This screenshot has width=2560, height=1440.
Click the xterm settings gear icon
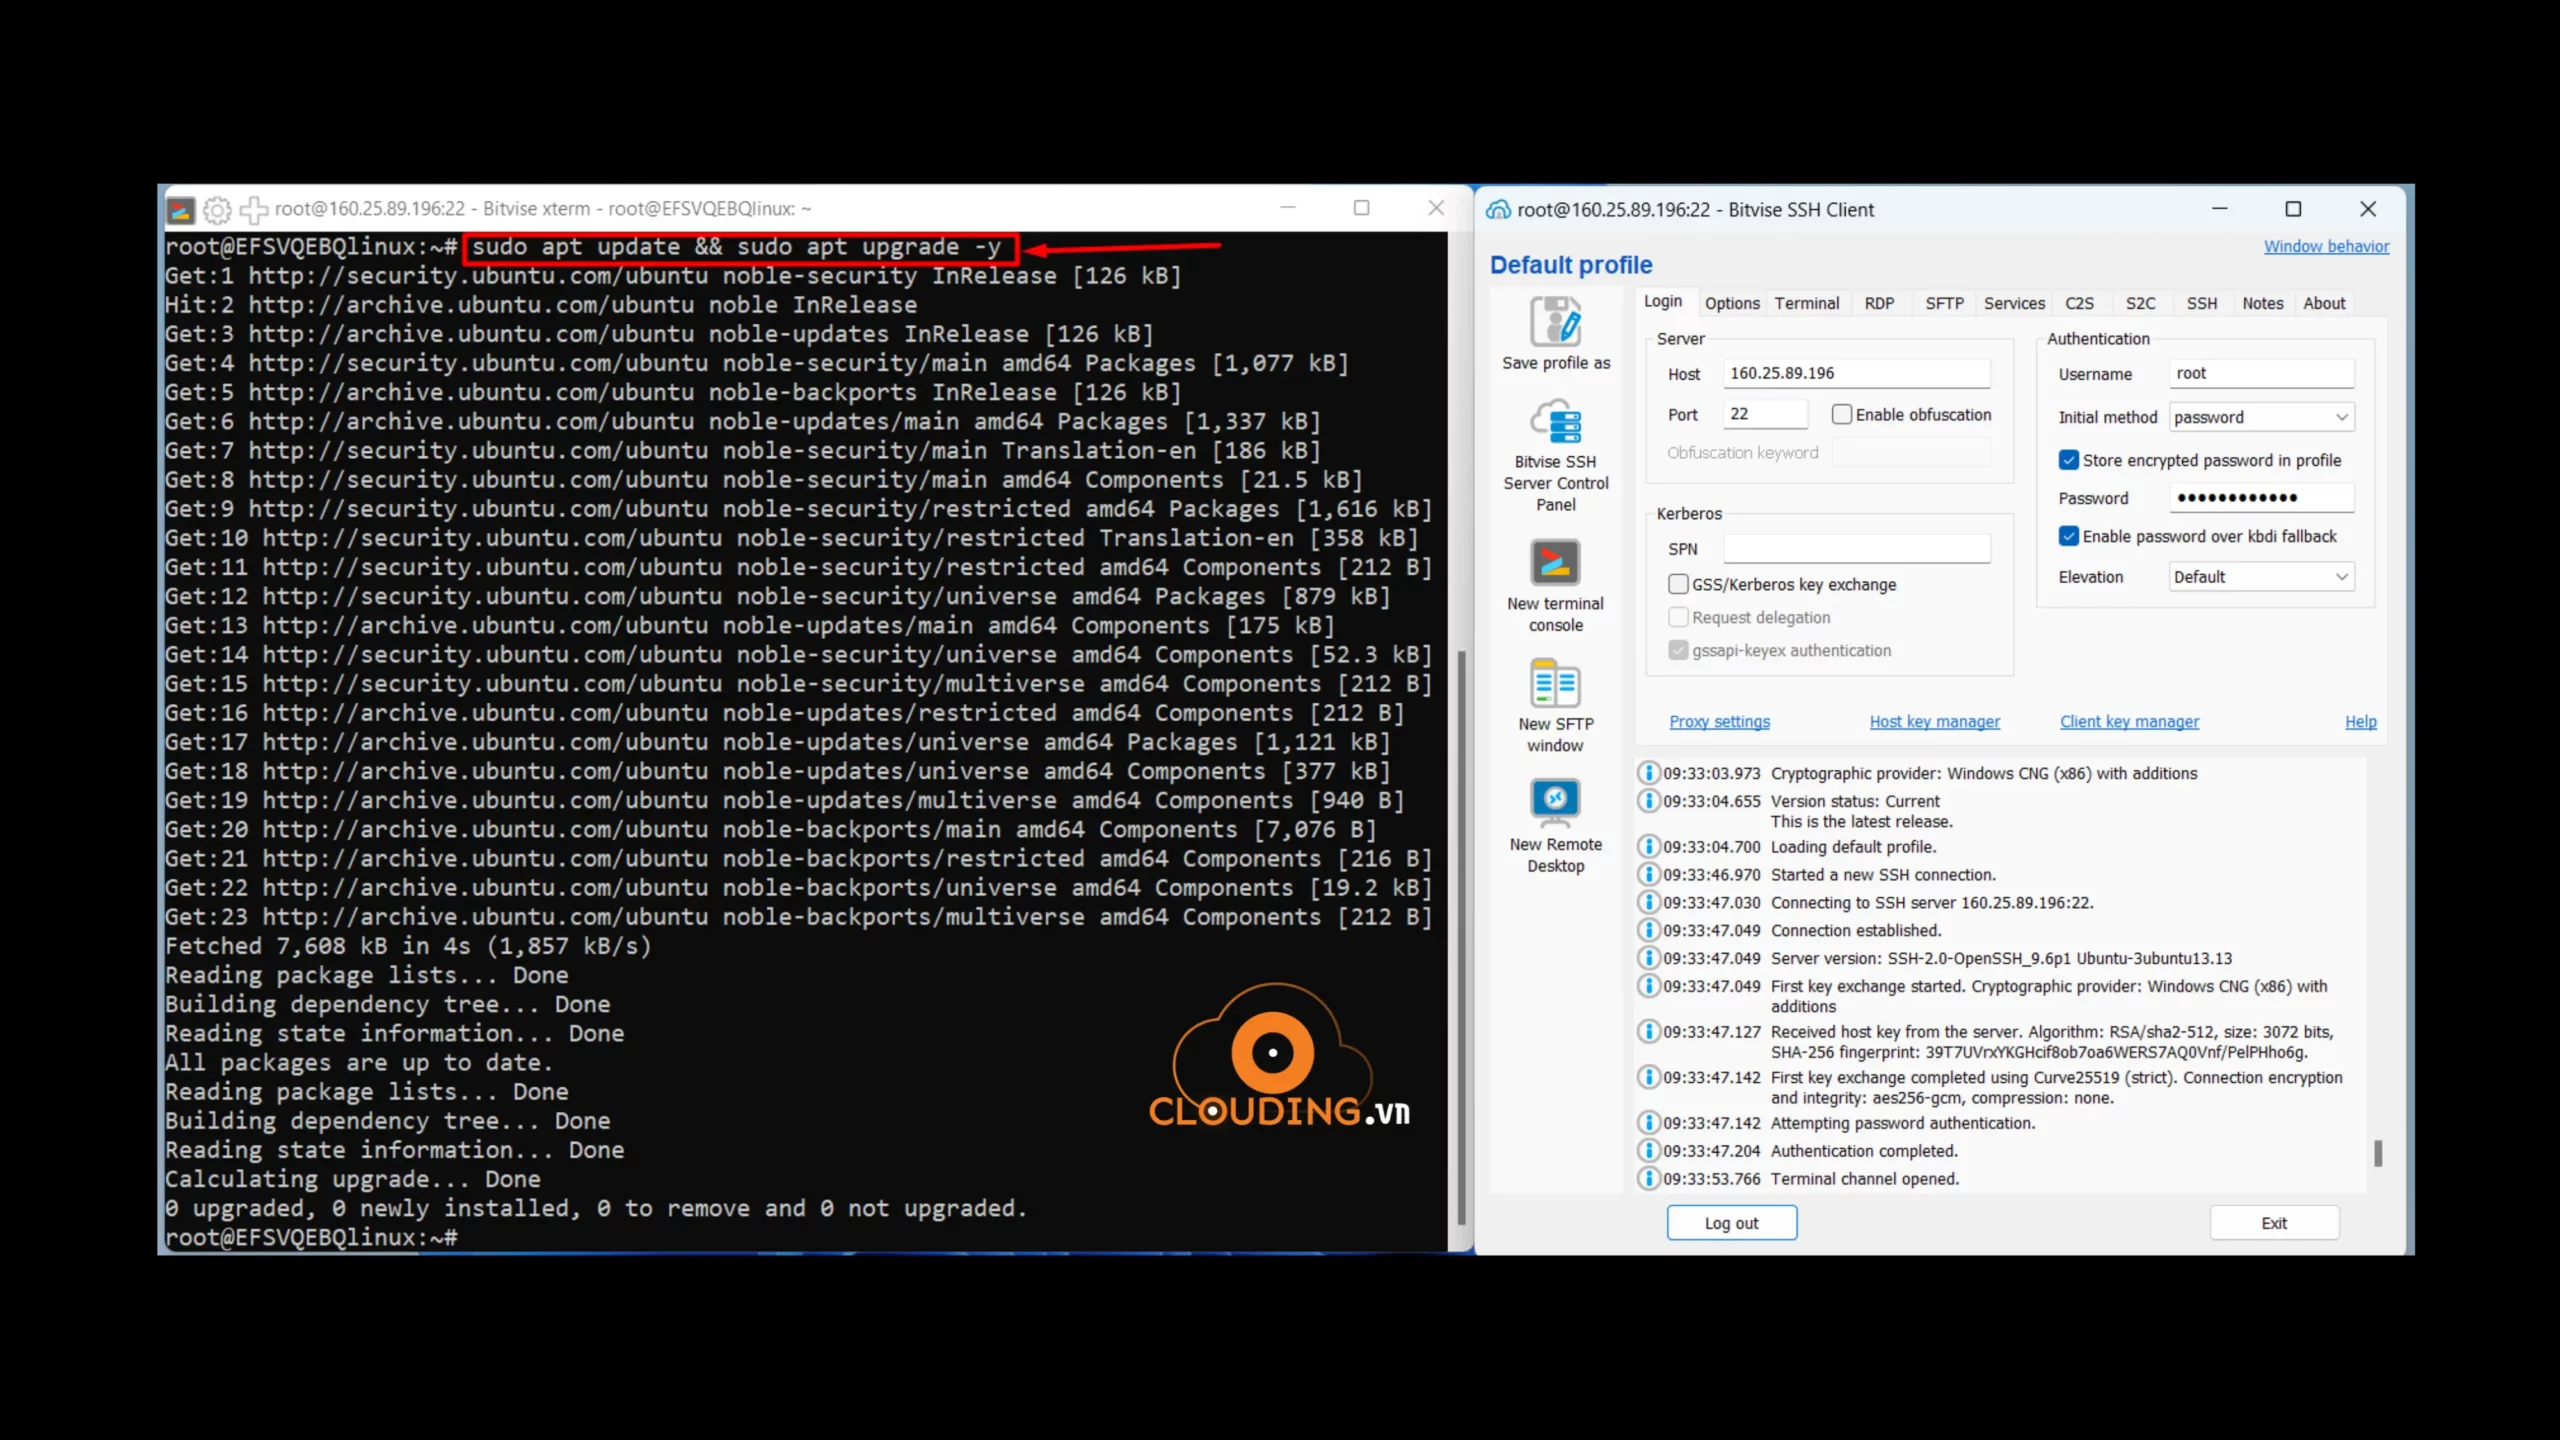[217, 210]
